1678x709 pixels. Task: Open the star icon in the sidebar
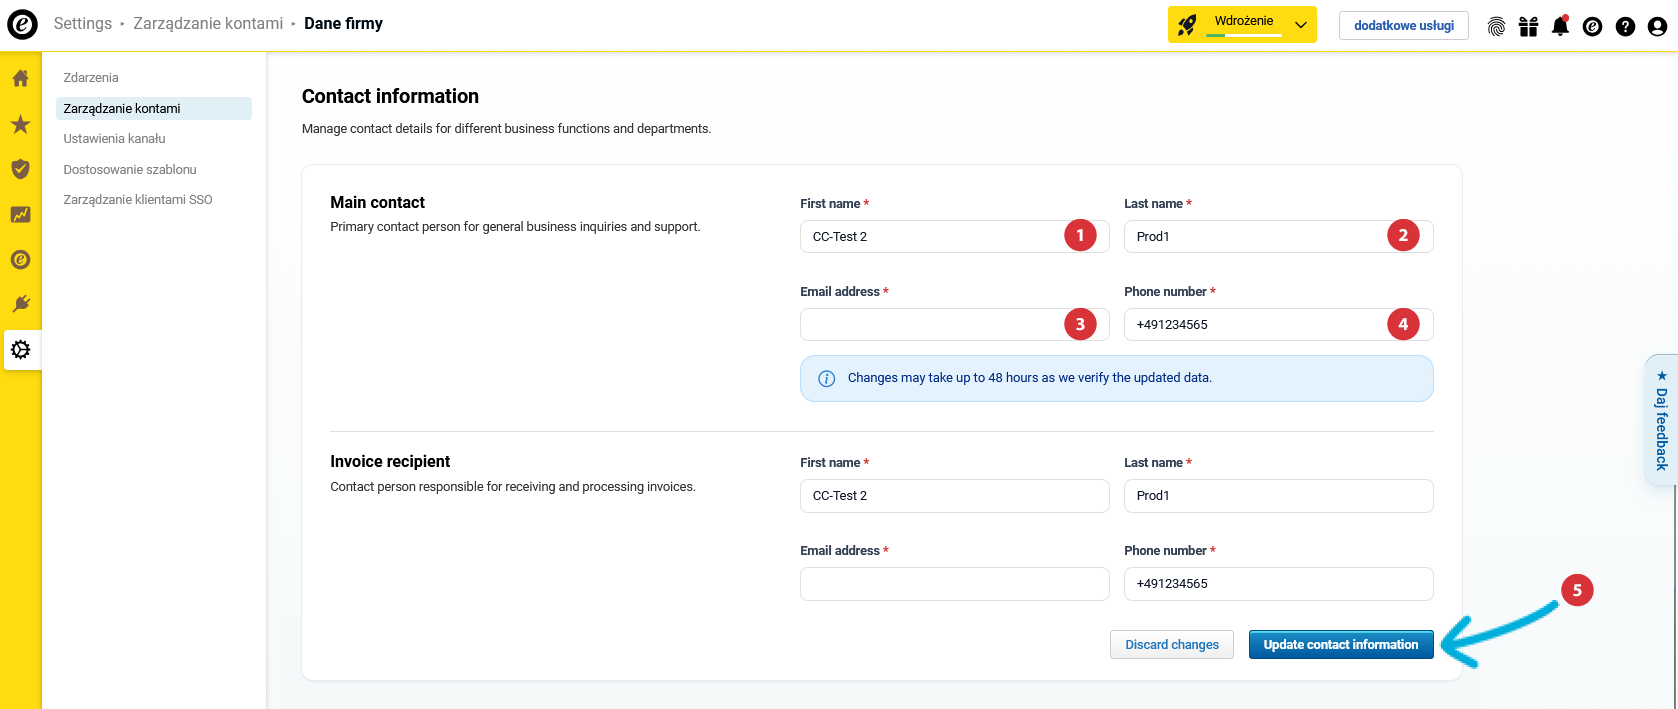pyautogui.click(x=20, y=124)
